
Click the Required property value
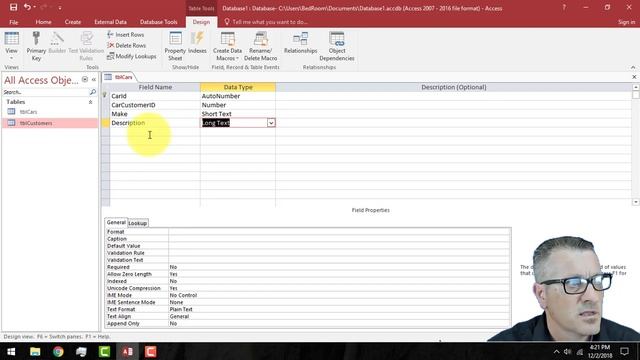click(339, 267)
